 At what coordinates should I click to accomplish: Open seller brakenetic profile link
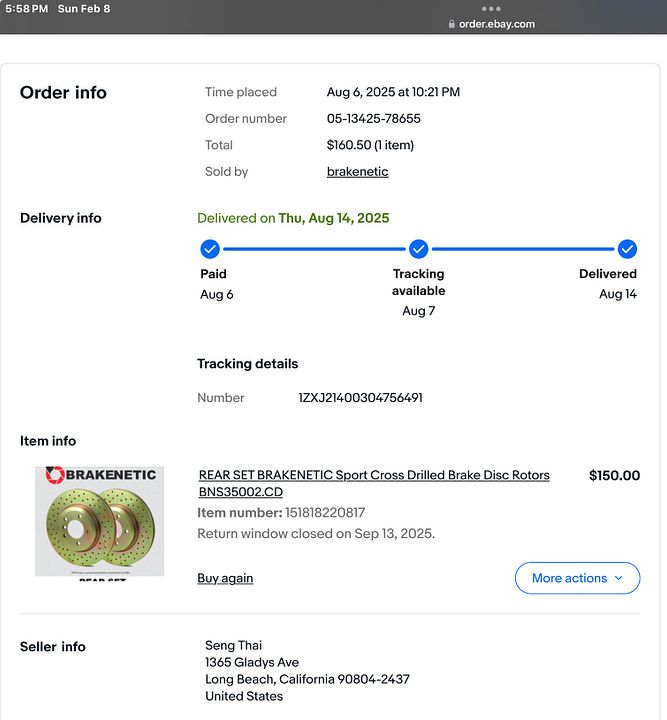(x=358, y=172)
